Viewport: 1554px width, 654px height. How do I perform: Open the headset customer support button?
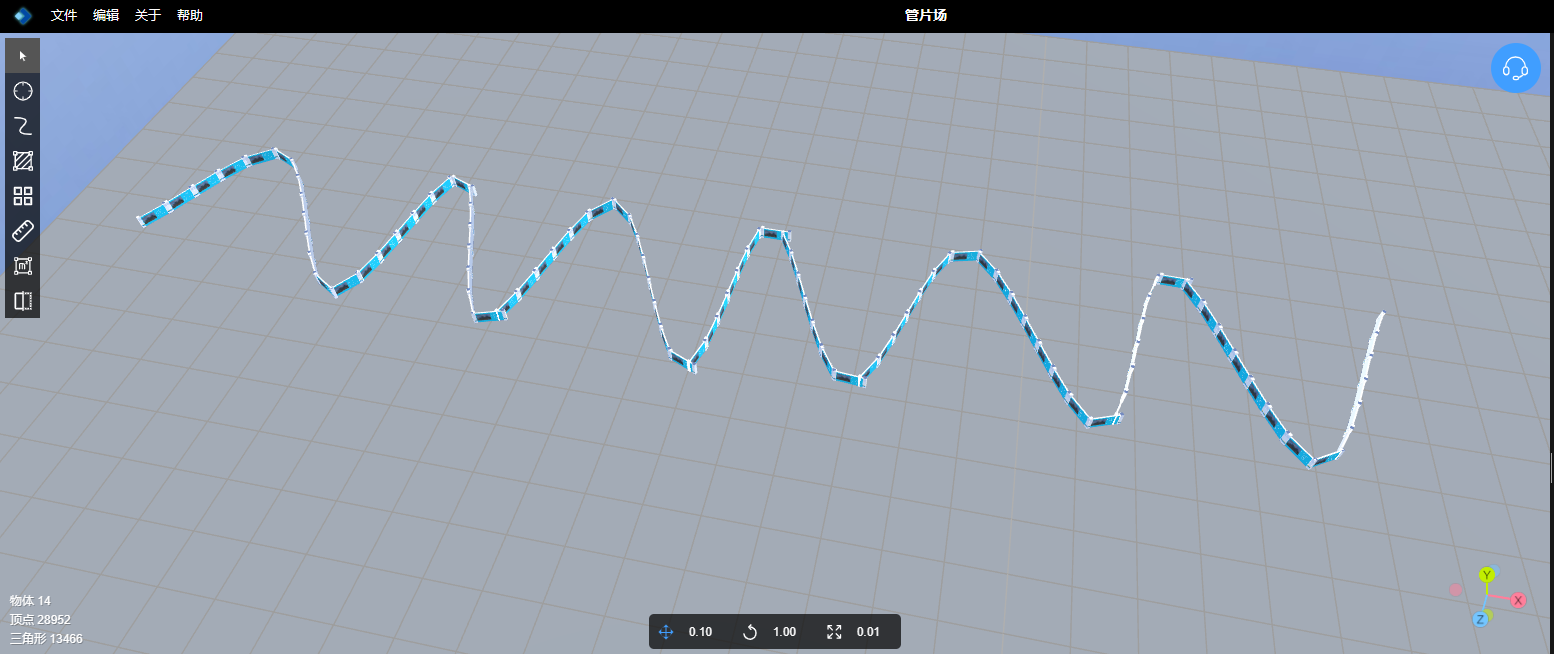click(x=1515, y=68)
